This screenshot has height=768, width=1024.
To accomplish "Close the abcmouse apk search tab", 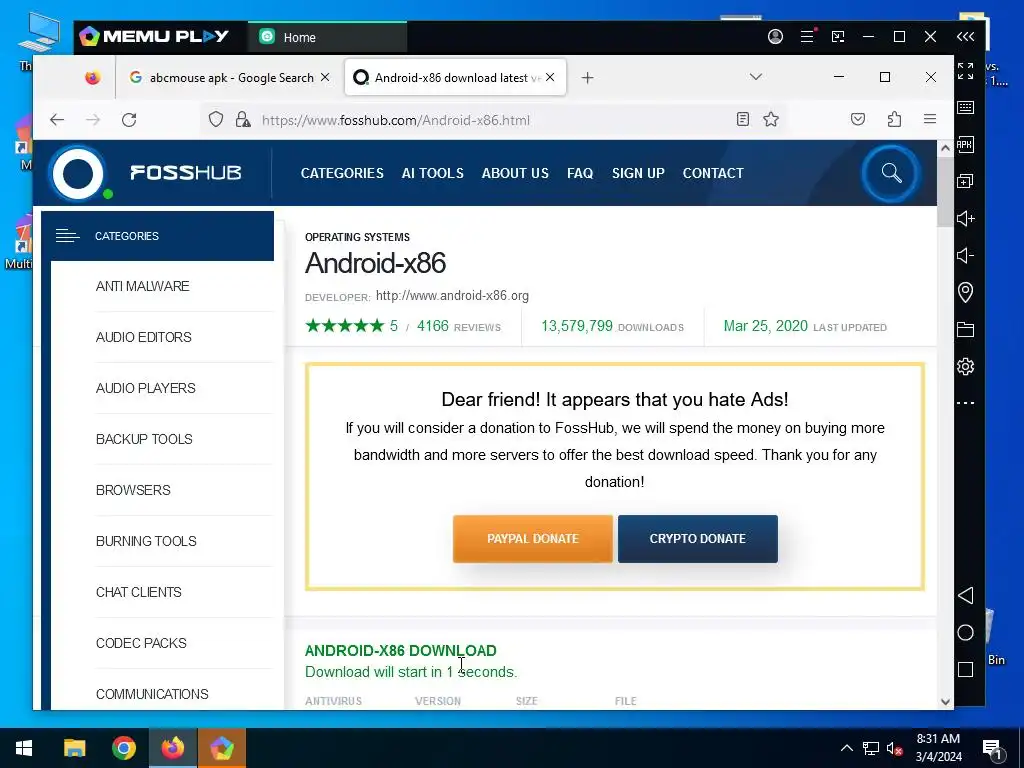I will (325, 78).
